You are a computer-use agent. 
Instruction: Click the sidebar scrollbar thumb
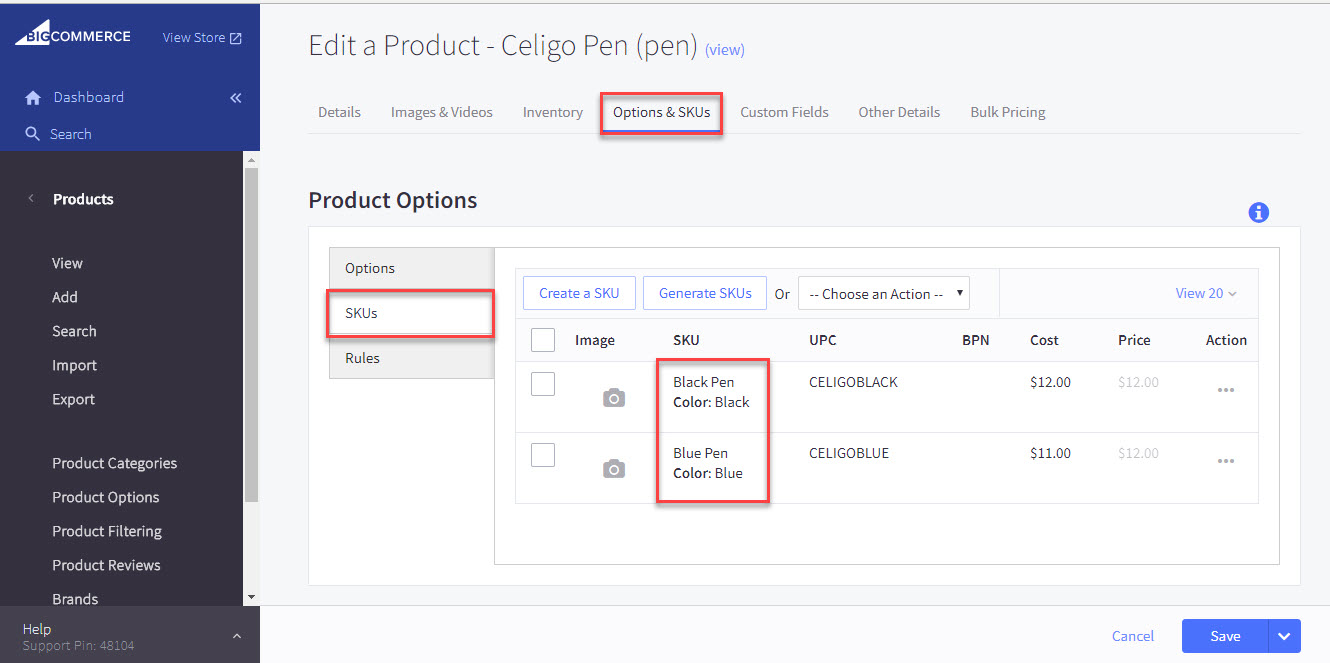[x=251, y=334]
